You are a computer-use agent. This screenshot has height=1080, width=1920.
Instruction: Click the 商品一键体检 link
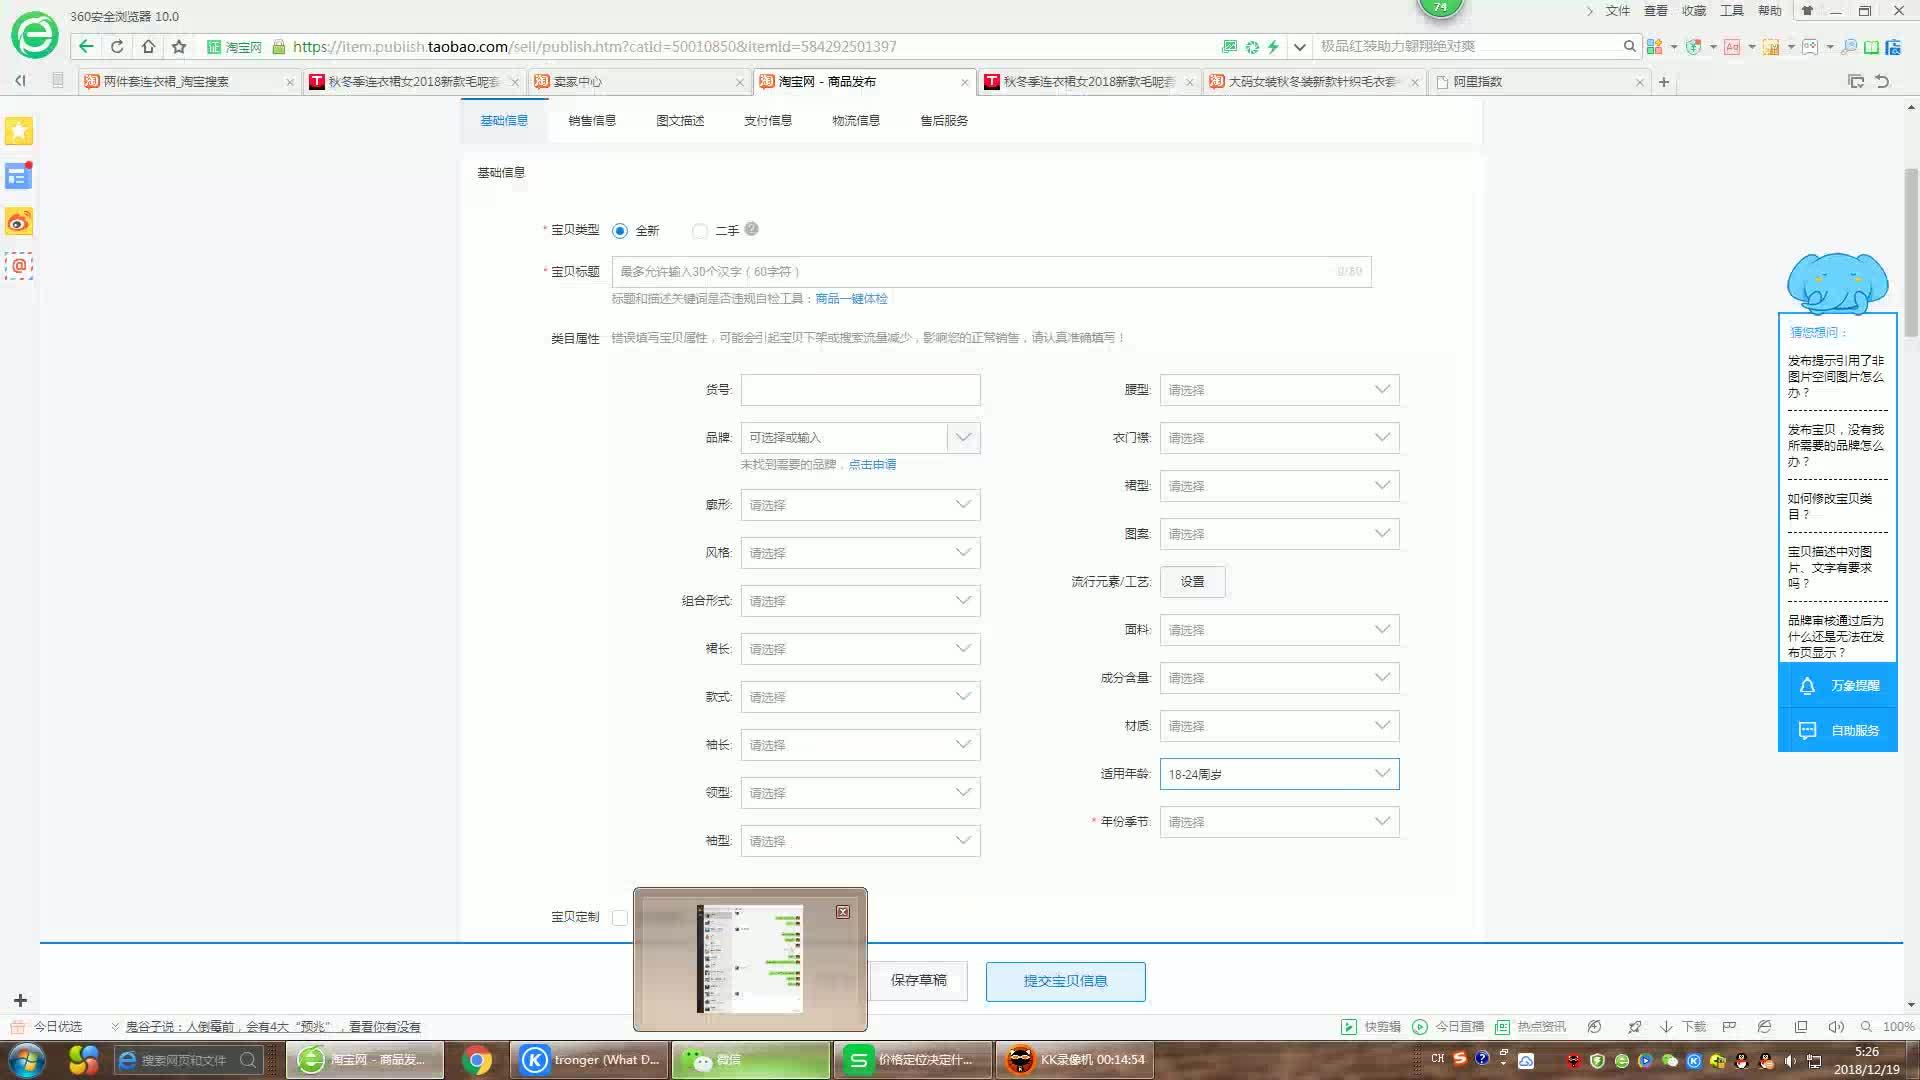[851, 299]
